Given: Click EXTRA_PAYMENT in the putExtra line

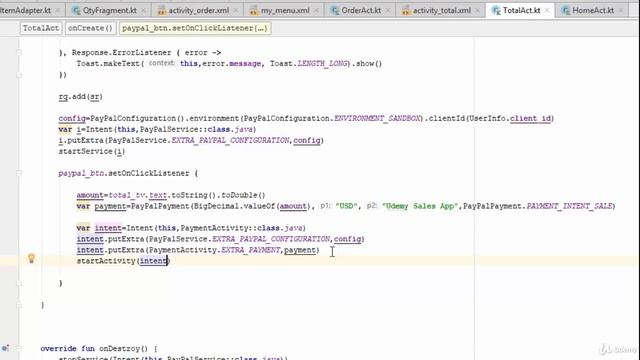Looking at the screenshot, I should coord(251,250).
